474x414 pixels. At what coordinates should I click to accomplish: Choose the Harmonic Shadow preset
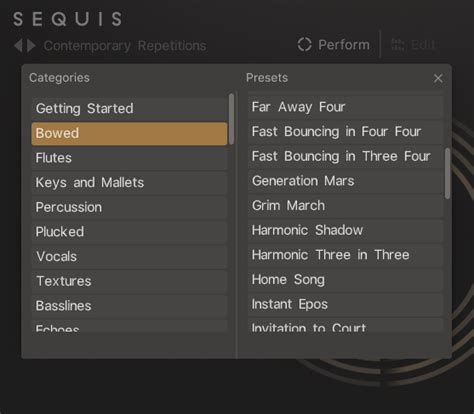(345, 231)
